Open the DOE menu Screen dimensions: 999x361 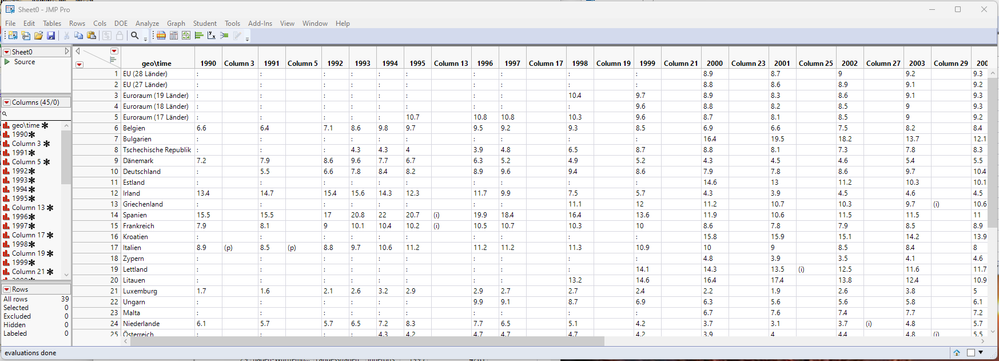click(121, 24)
